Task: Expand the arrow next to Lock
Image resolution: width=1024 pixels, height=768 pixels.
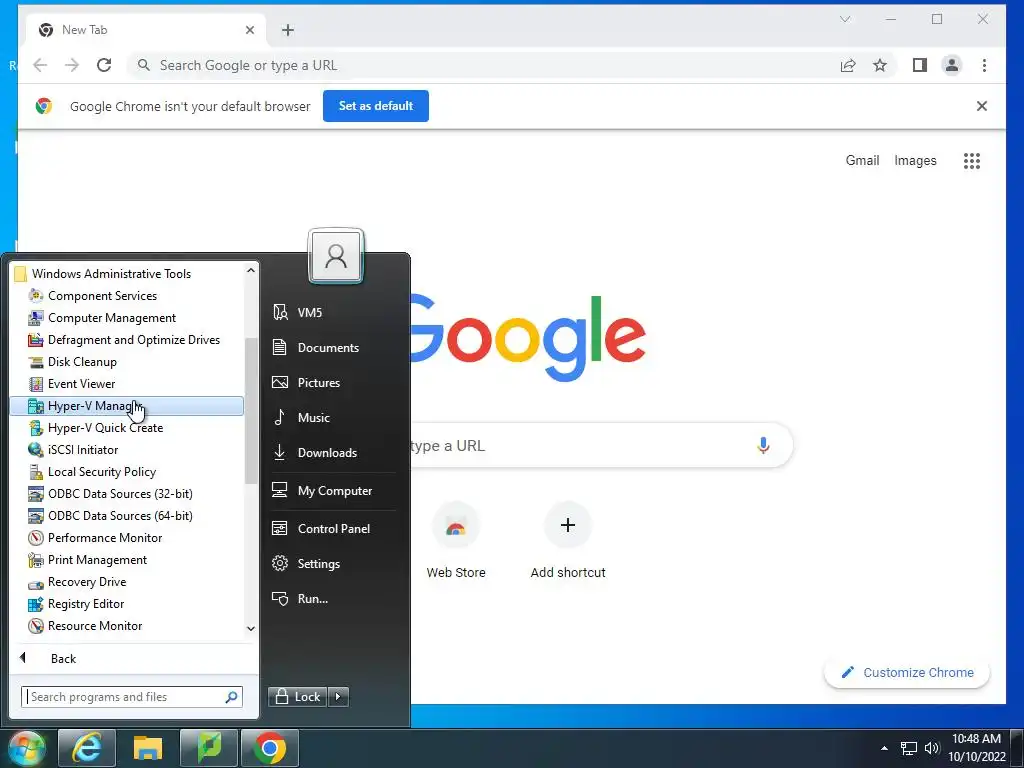Action: (338, 697)
